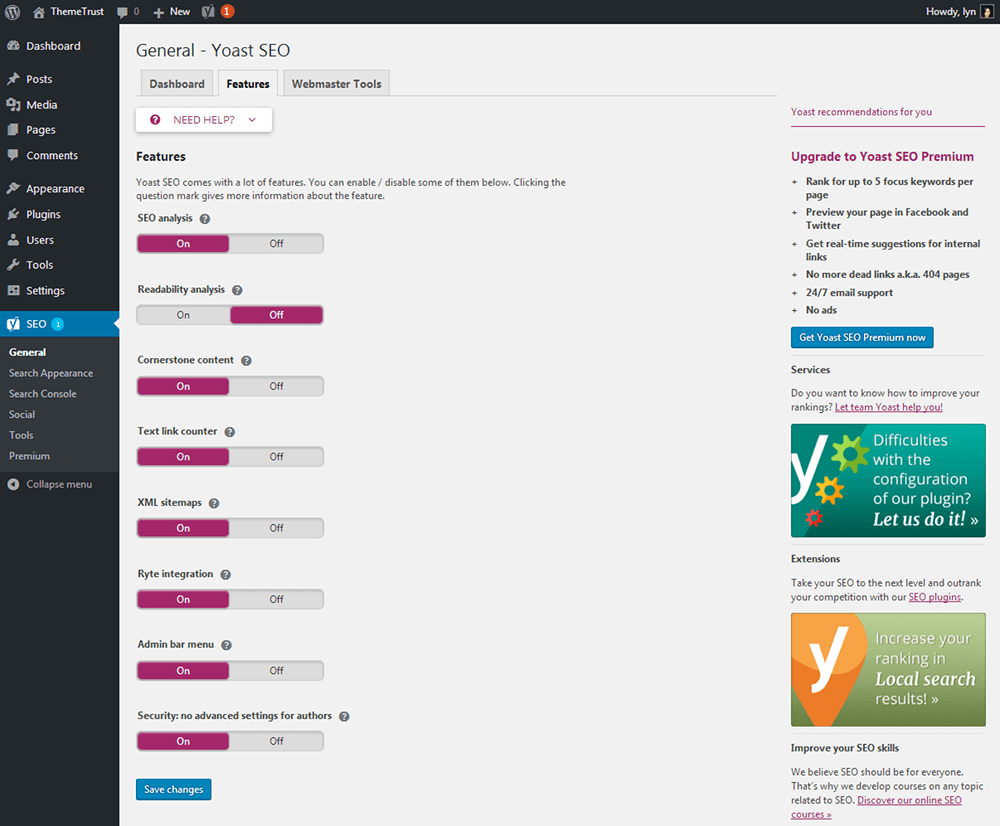Open the Yoast icon in admin bar

pos(208,12)
